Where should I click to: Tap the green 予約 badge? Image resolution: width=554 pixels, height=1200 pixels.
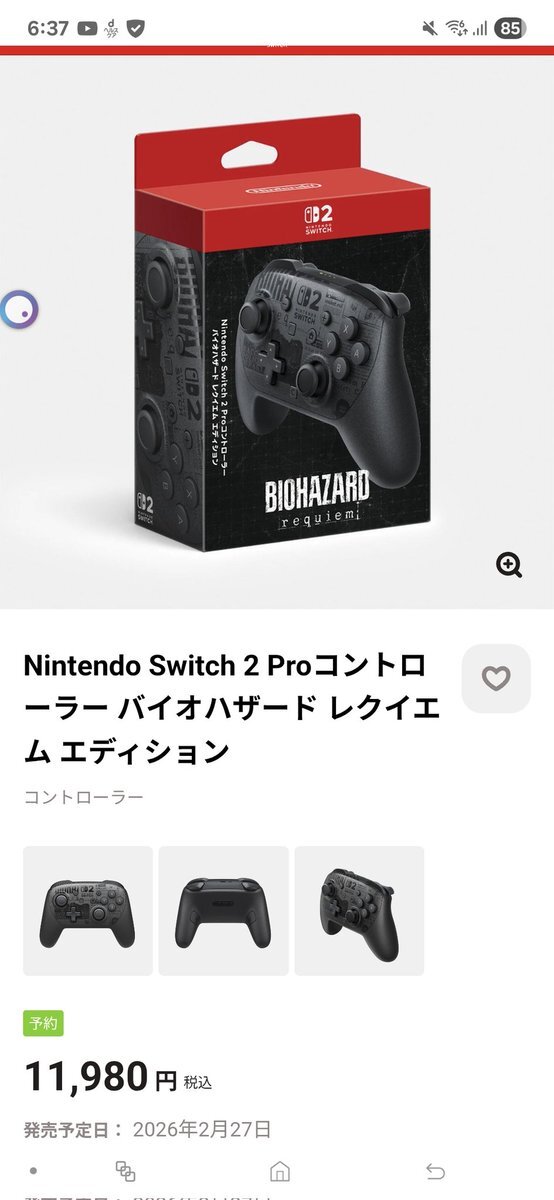tap(43, 1023)
